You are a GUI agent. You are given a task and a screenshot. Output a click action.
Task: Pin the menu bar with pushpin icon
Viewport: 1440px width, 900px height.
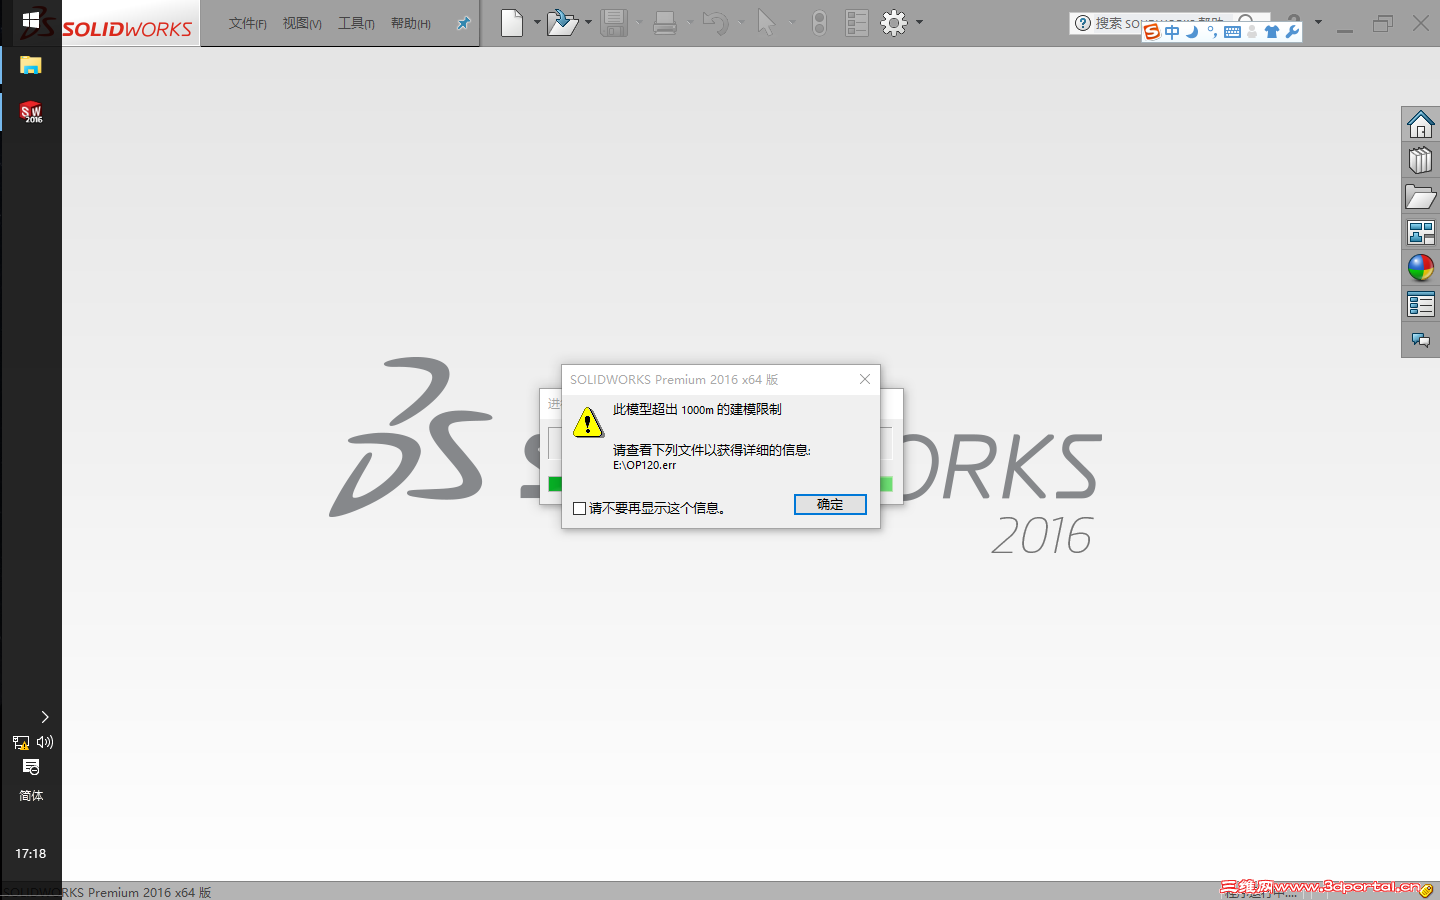click(x=463, y=22)
